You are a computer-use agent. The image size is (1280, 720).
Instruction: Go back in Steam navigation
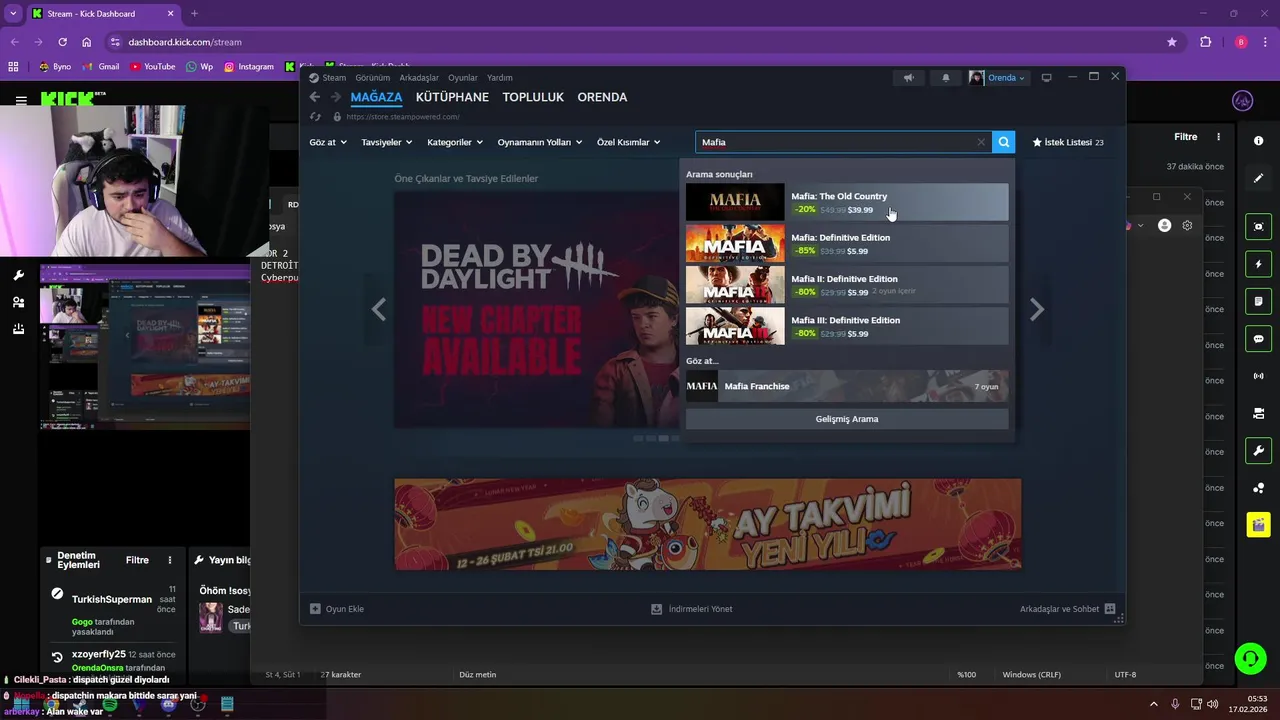pyautogui.click(x=315, y=97)
